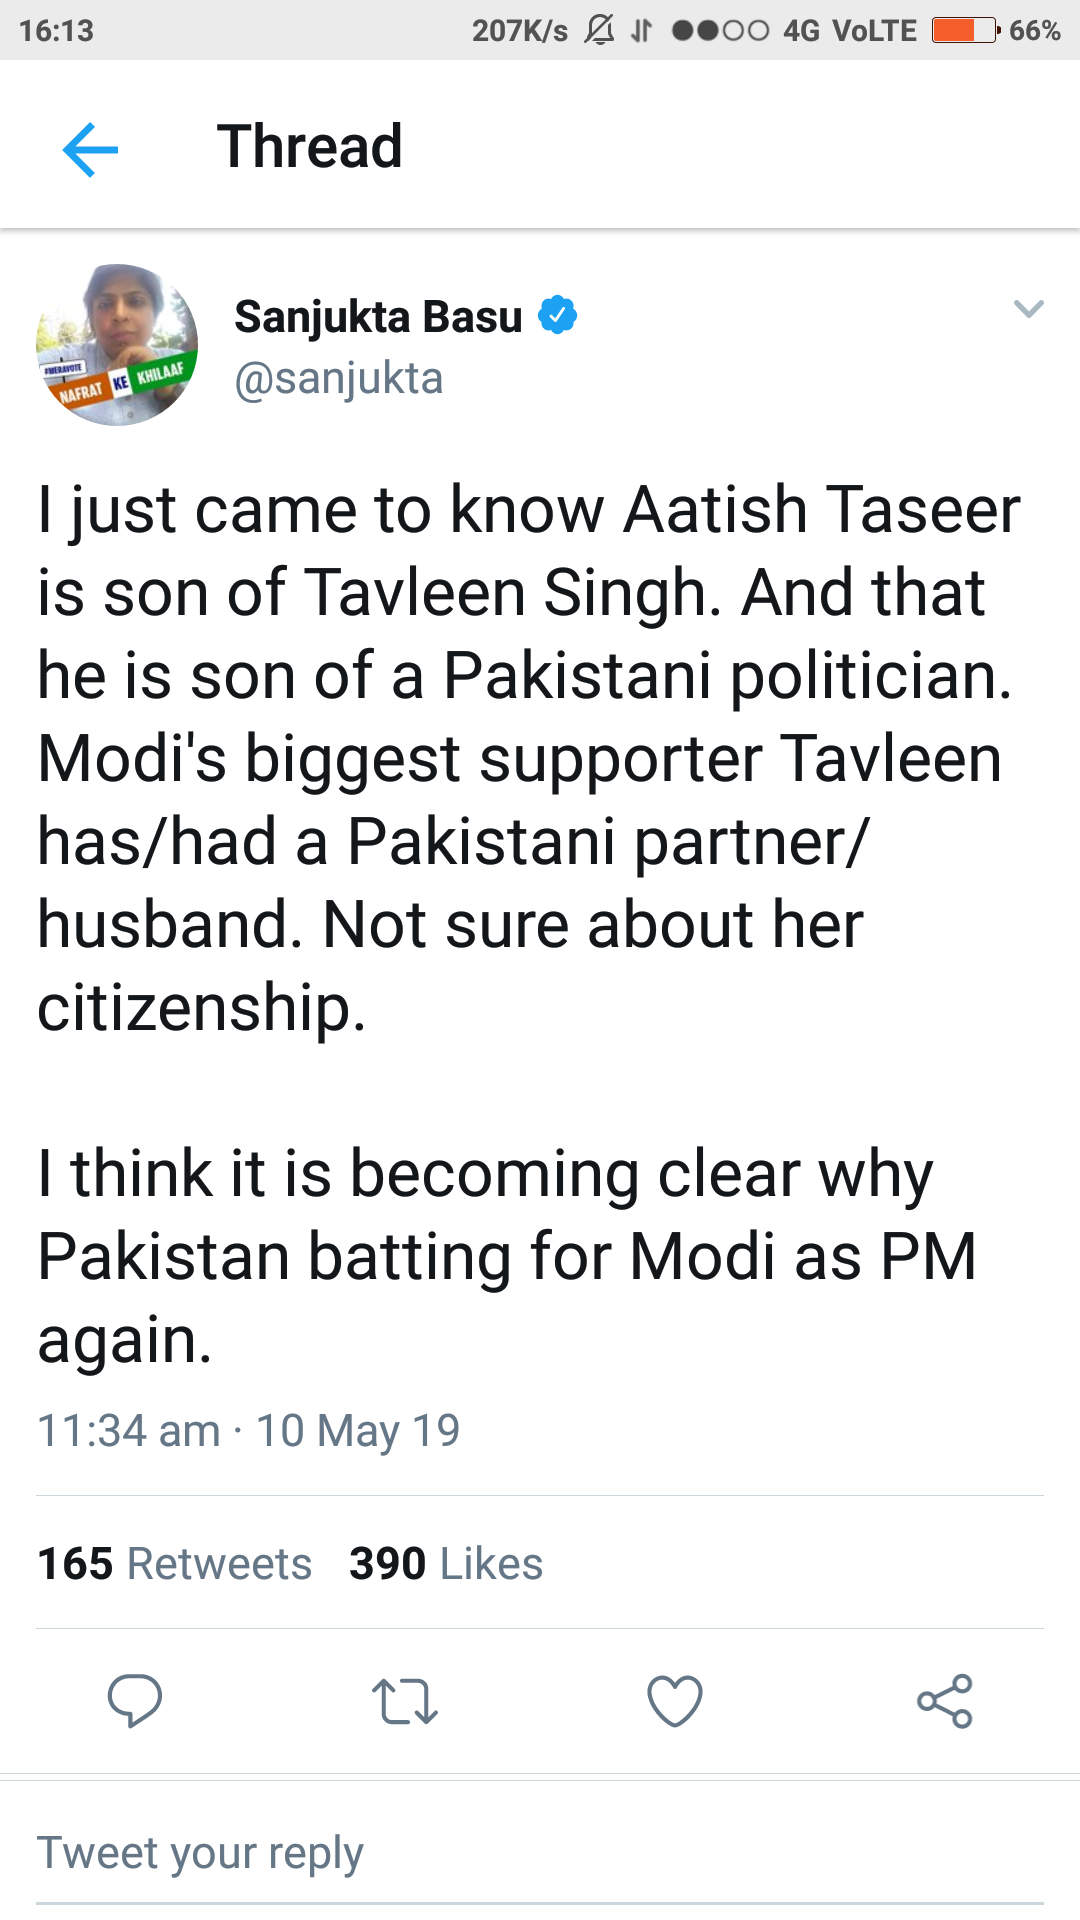The height and width of the screenshot is (1920, 1080).
Task: Open the reply speech bubble icon
Action: click(135, 1700)
